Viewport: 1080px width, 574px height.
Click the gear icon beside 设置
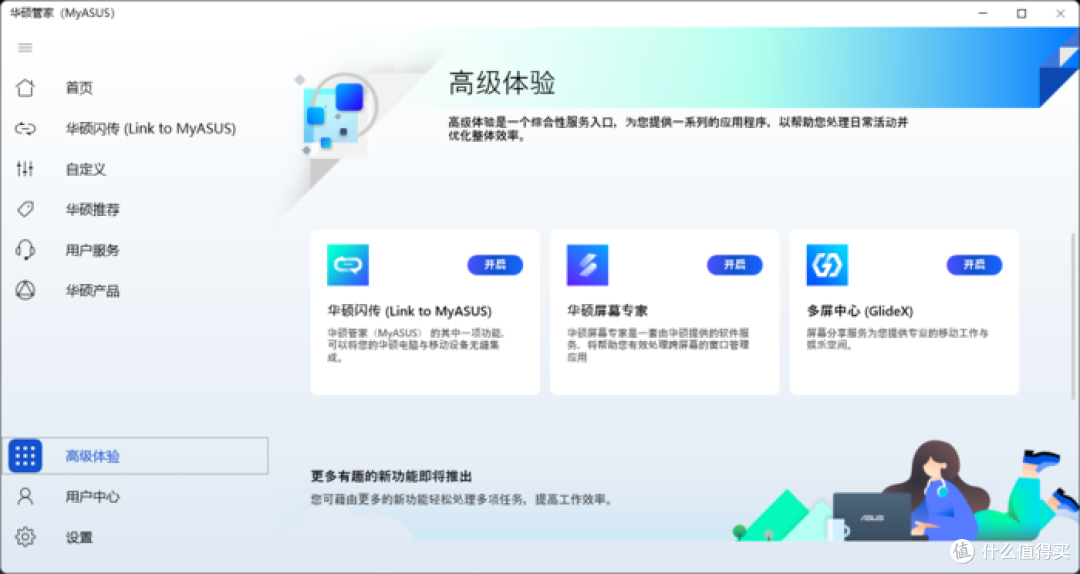(25, 537)
